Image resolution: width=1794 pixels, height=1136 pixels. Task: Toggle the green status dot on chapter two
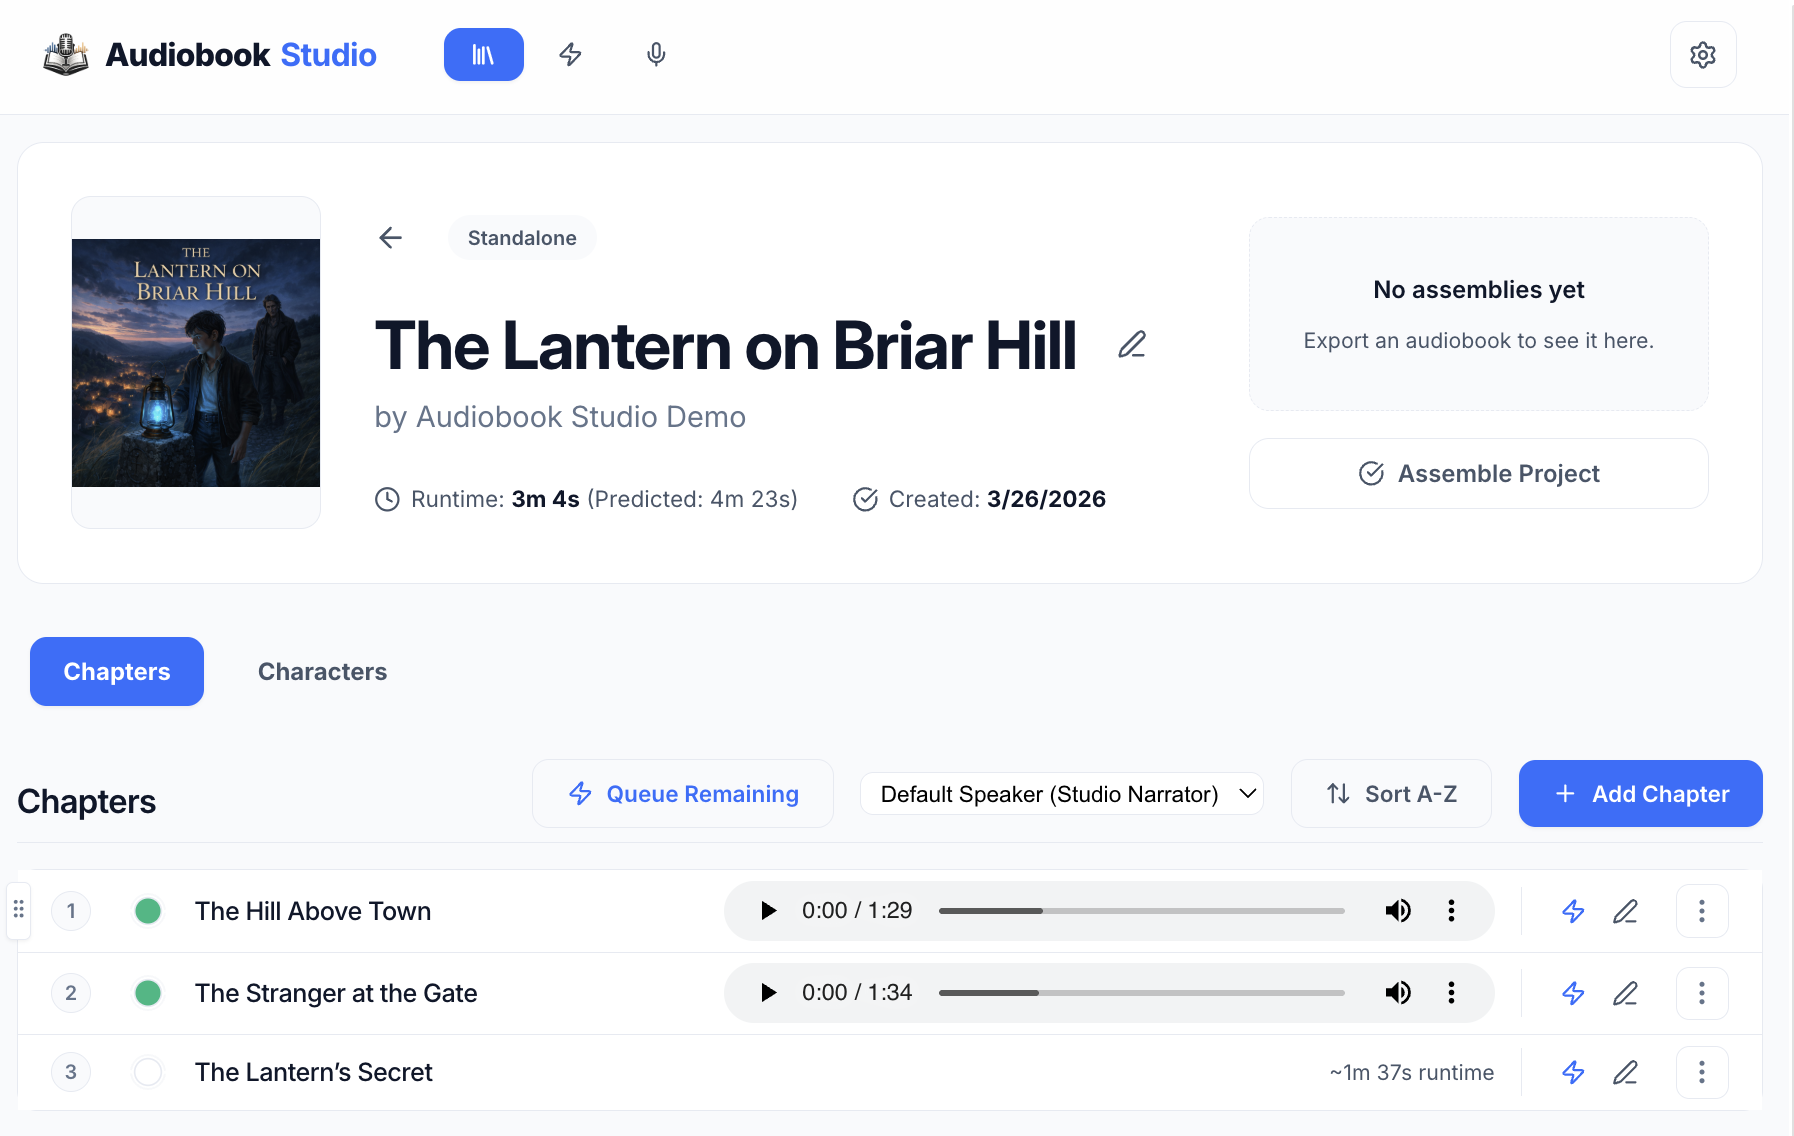[148, 993]
